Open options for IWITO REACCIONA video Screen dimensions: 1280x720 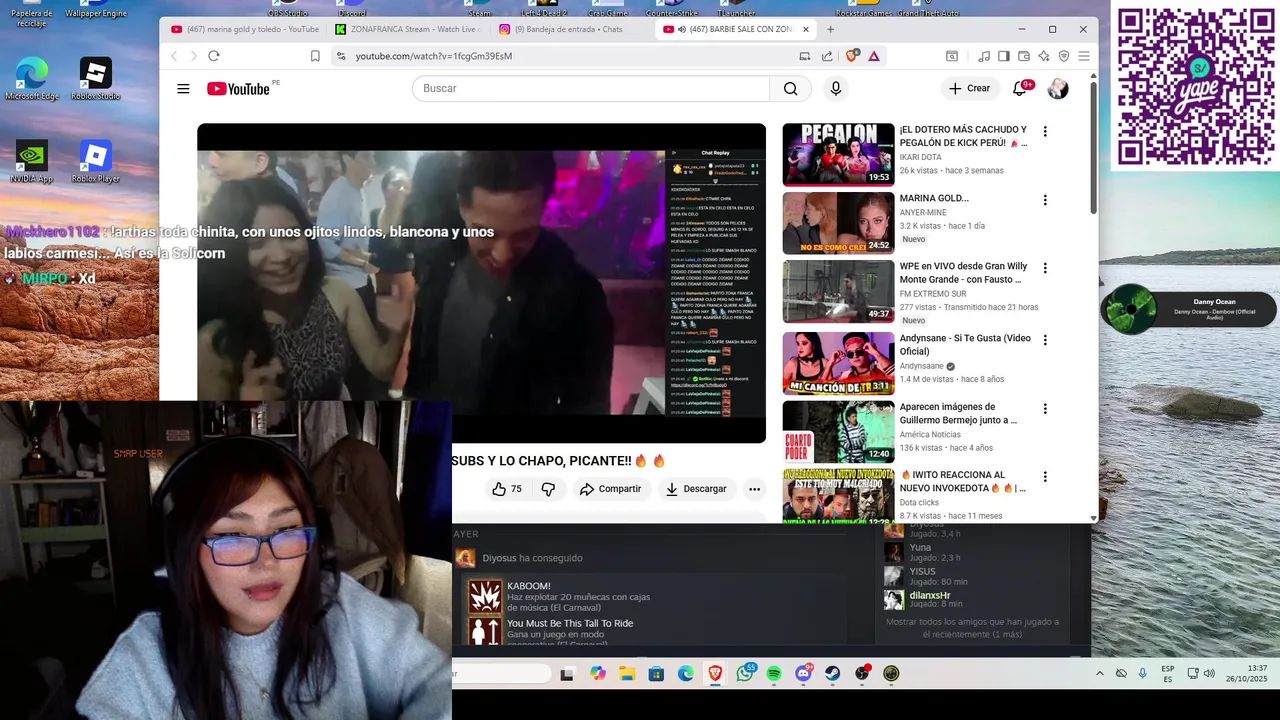click(1045, 477)
